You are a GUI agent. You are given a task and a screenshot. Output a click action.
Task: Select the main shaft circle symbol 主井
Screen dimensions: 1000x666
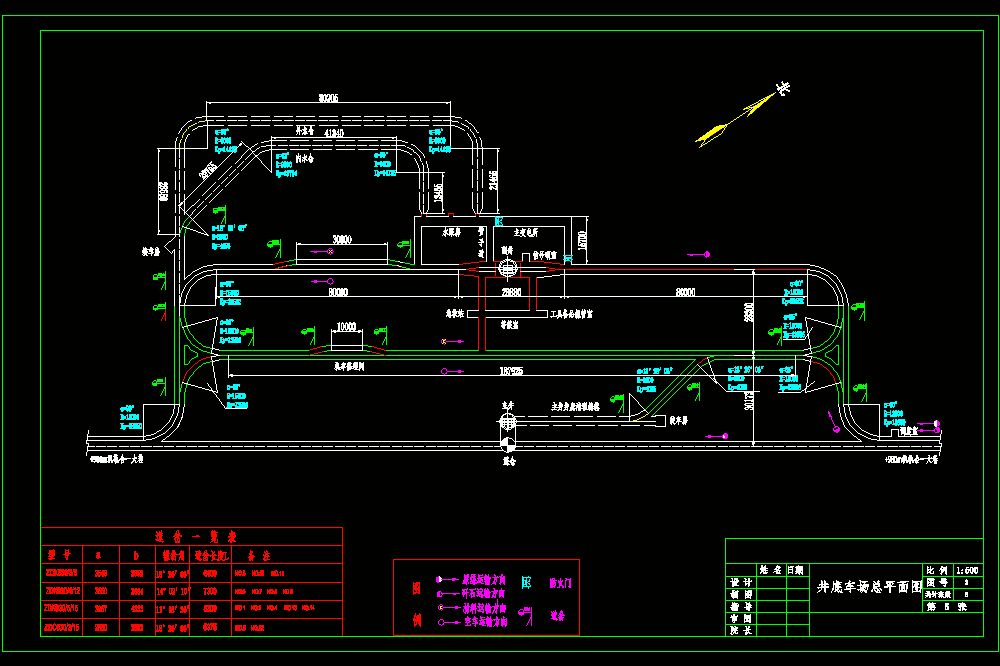pos(507,421)
